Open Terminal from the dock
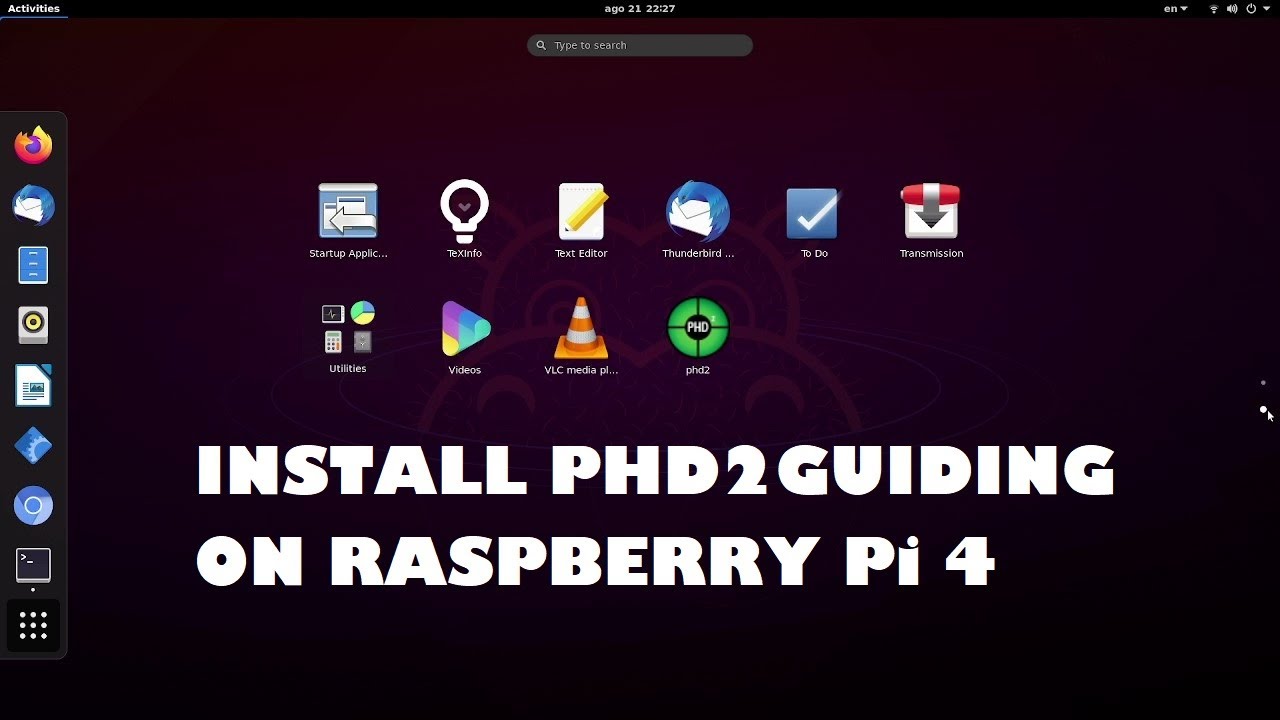 pyautogui.click(x=33, y=565)
